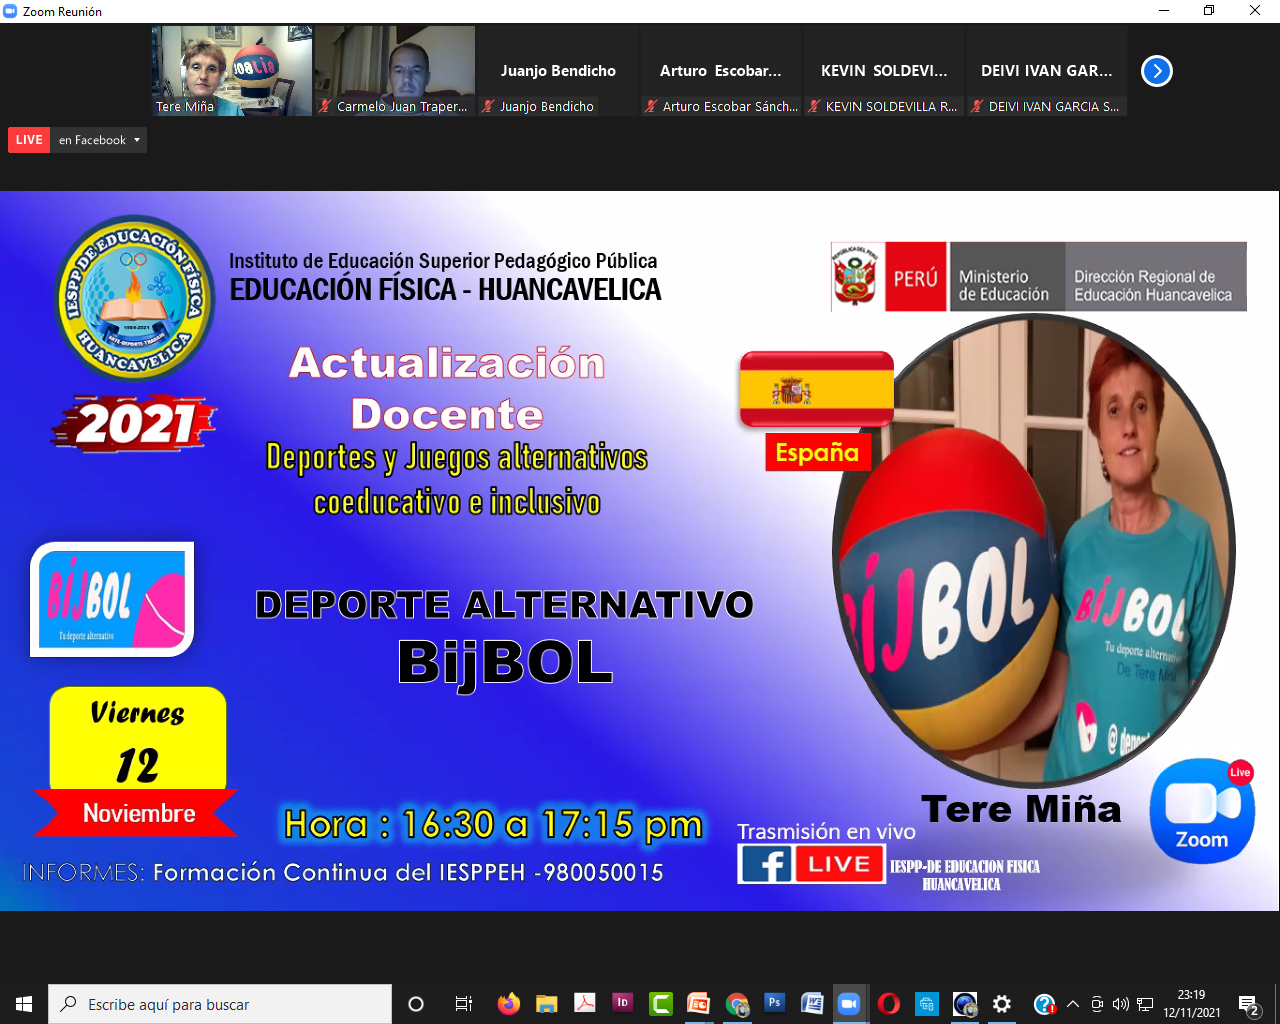Open Firefox from the taskbar
The height and width of the screenshot is (1024, 1280).
tap(508, 1003)
